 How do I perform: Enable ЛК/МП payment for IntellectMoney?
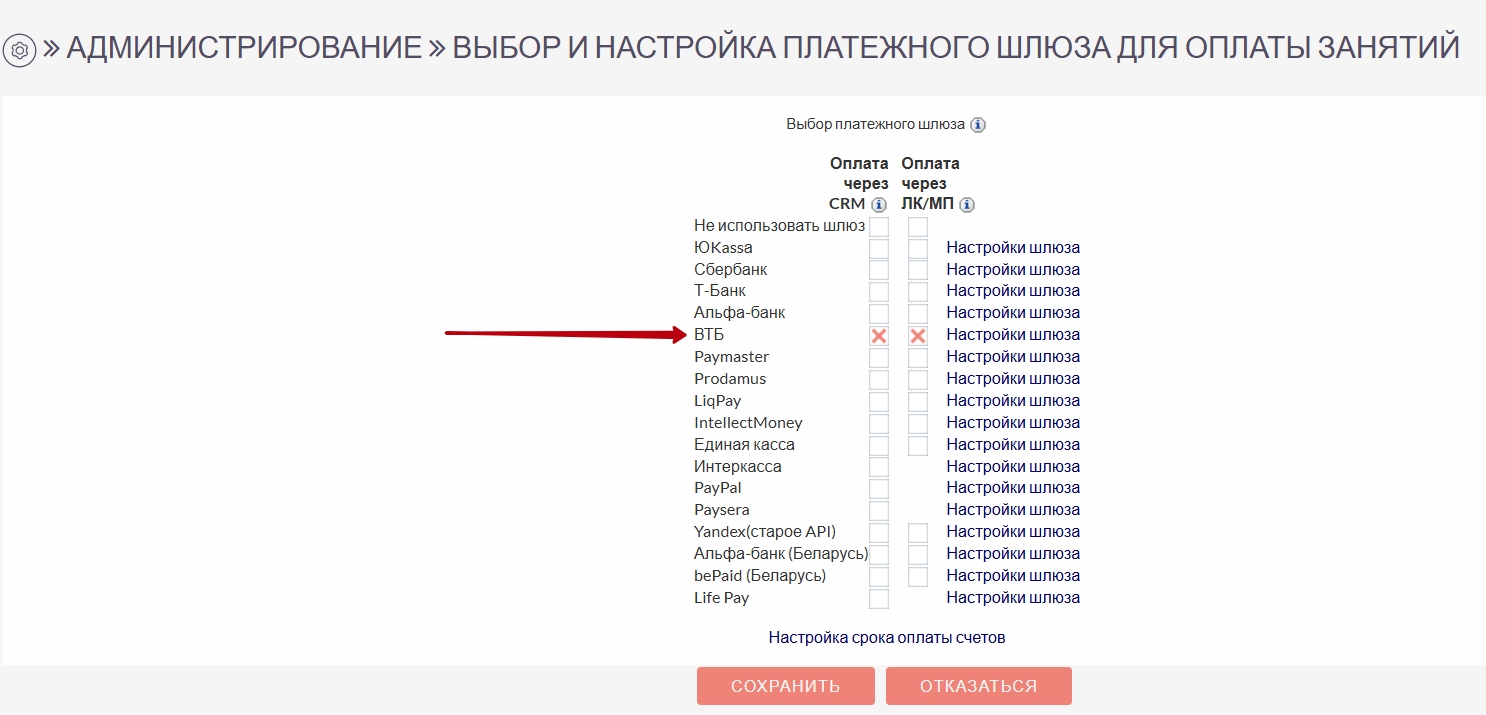pyautogui.click(x=918, y=423)
